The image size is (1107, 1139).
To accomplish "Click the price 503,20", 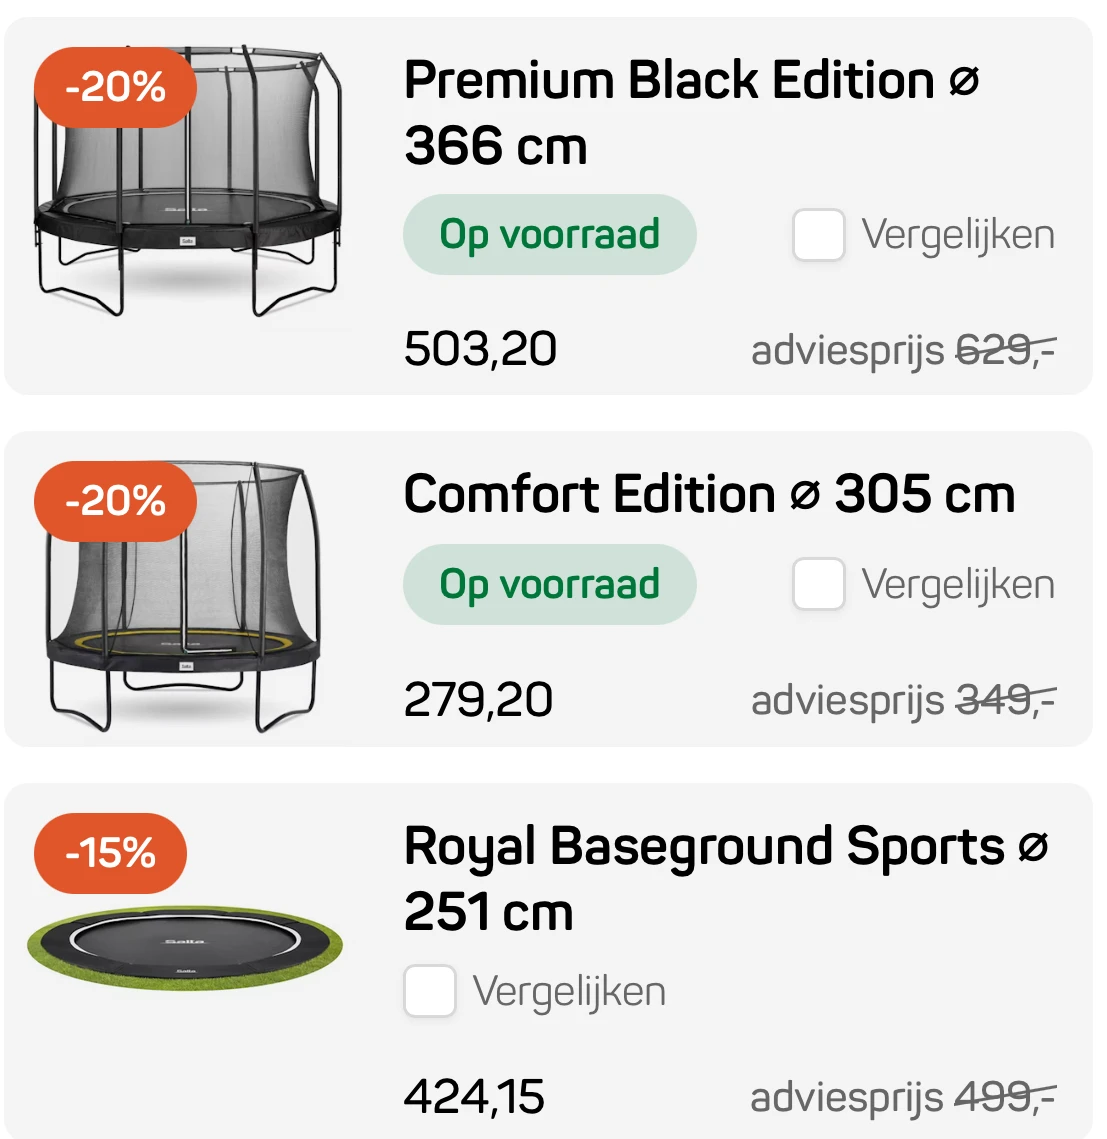I will pos(478,349).
